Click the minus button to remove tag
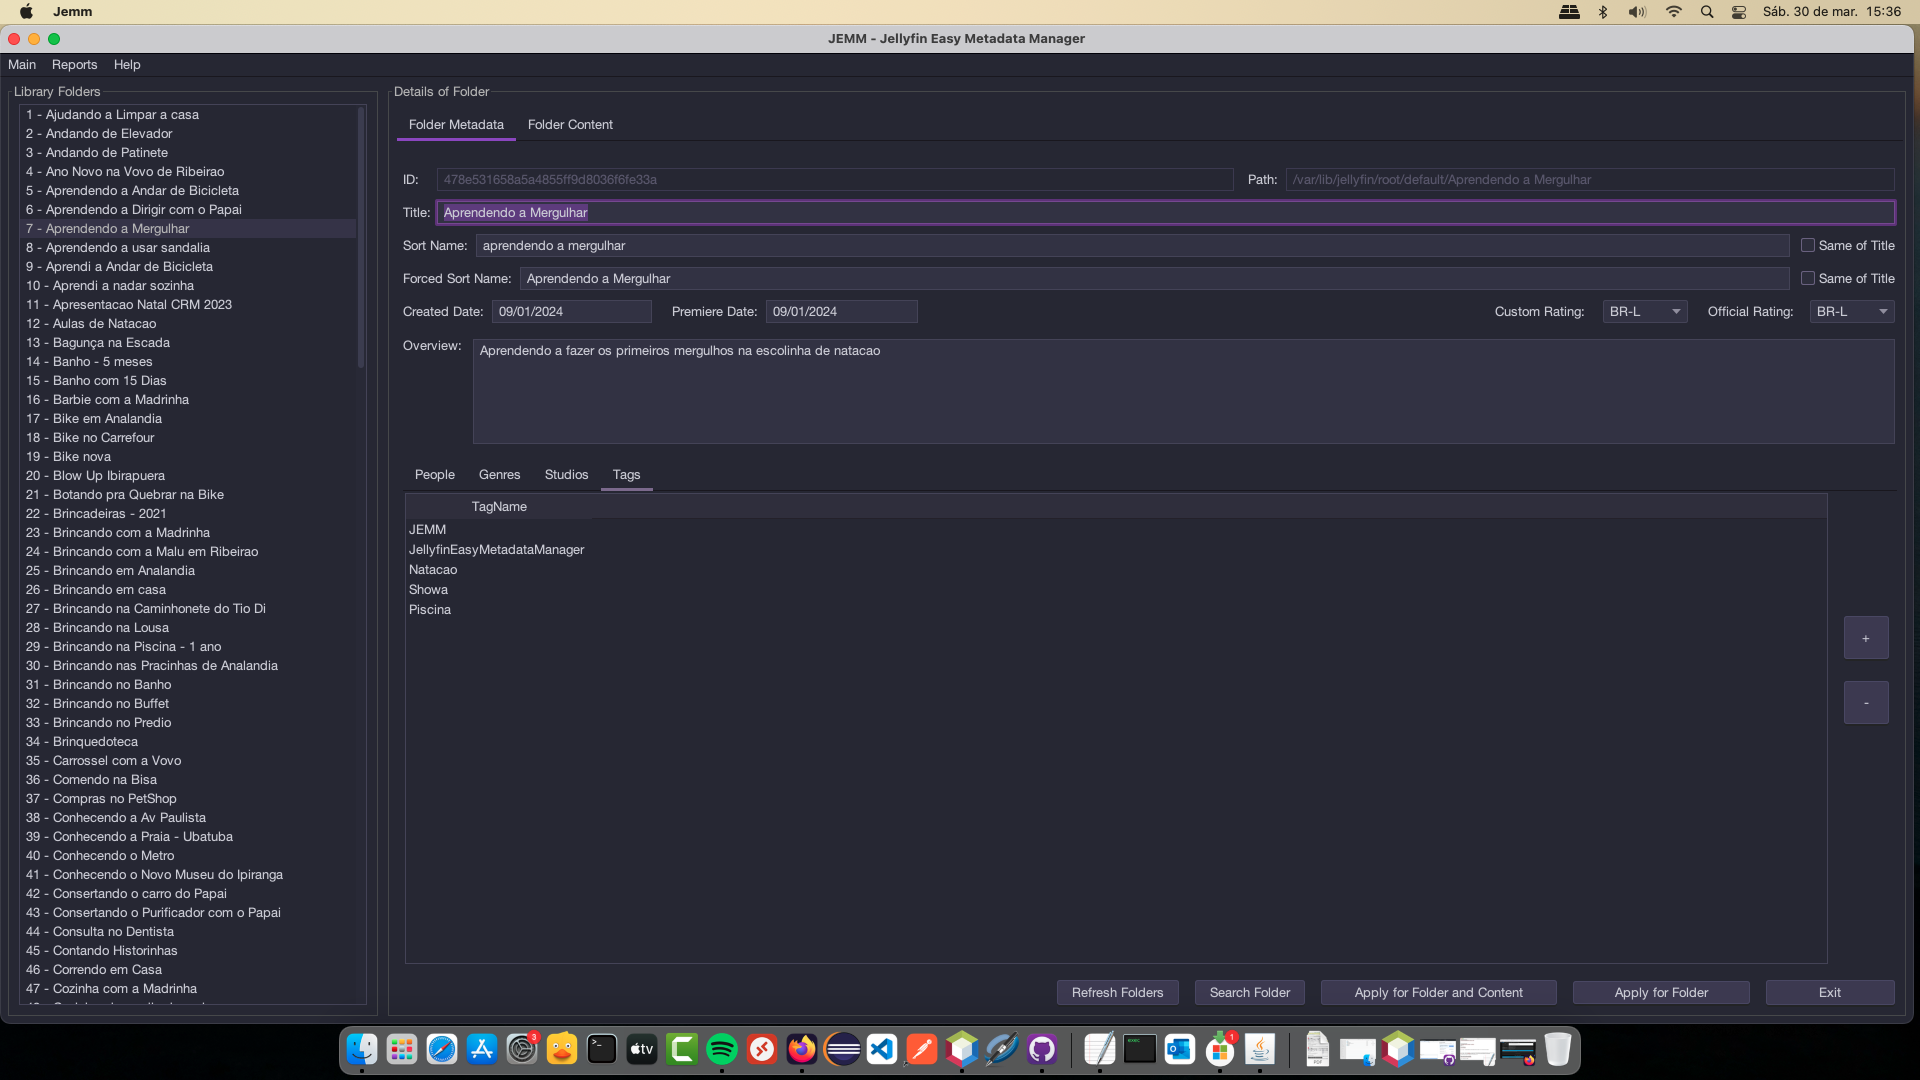1920x1080 pixels. [1865, 703]
